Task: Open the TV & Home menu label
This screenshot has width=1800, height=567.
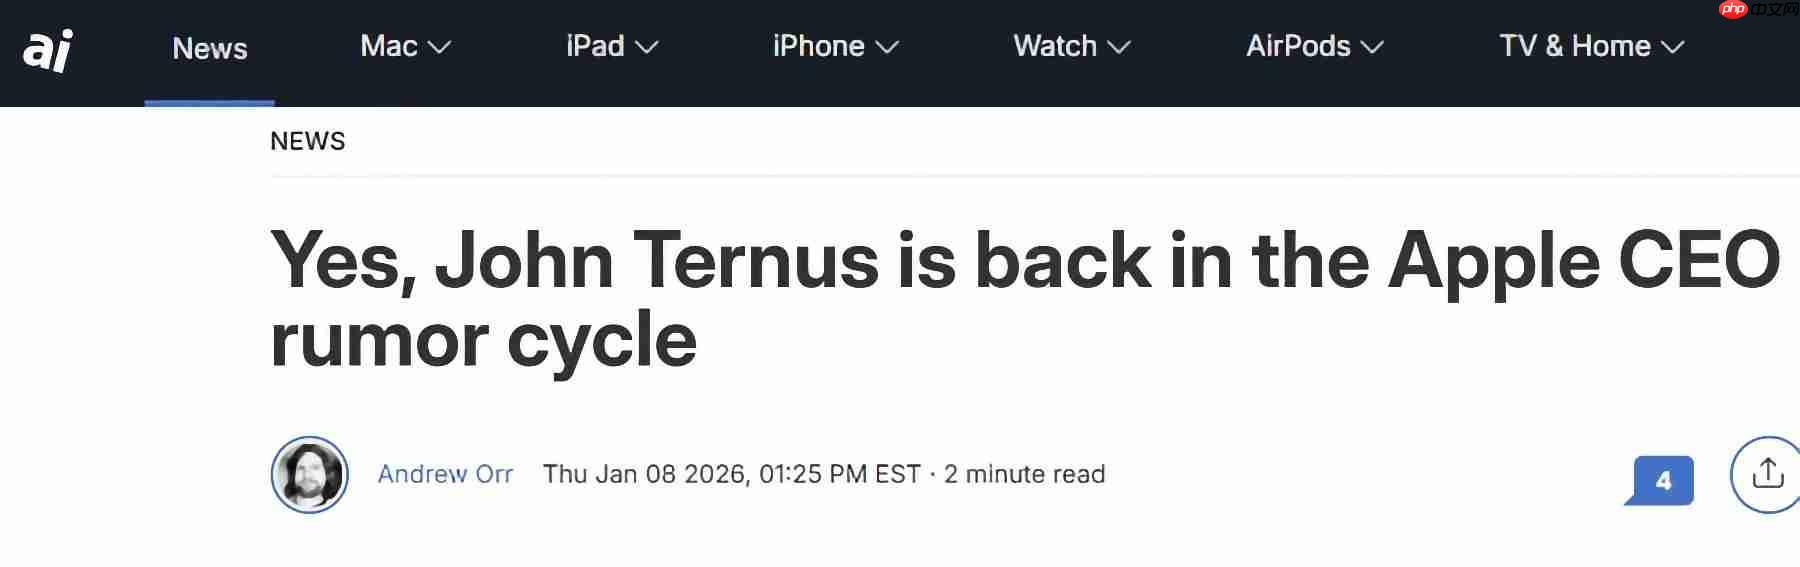Action: pyautogui.click(x=1574, y=46)
